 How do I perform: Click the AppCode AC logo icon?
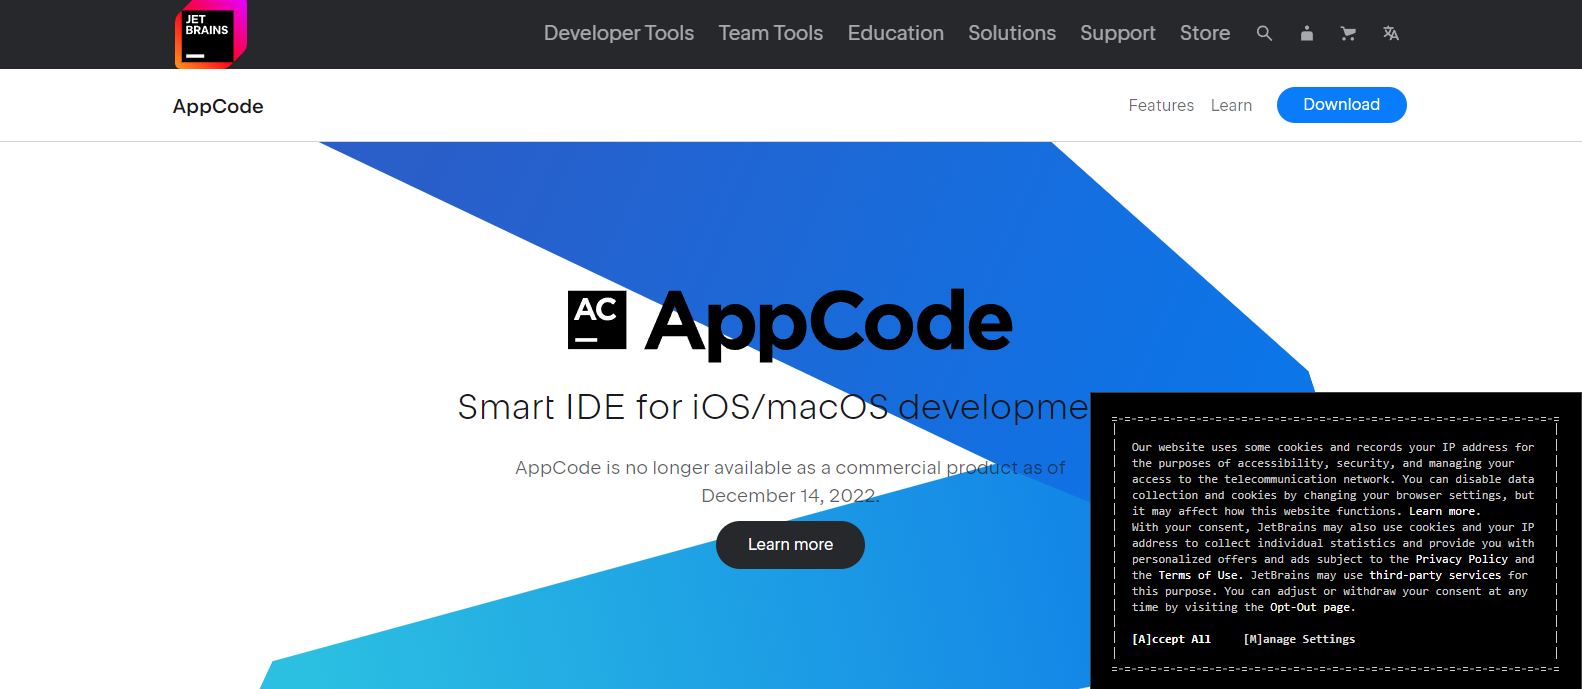click(x=597, y=320)
